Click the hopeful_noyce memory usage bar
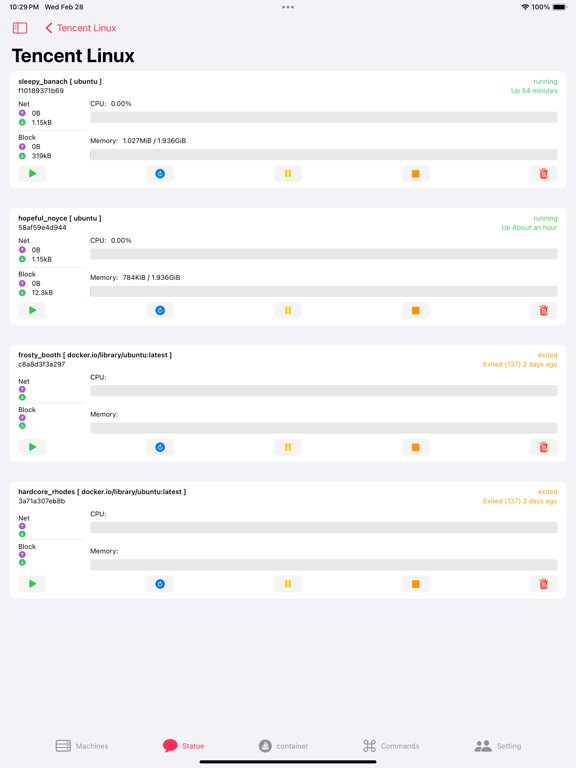 [x=324, y=291]
